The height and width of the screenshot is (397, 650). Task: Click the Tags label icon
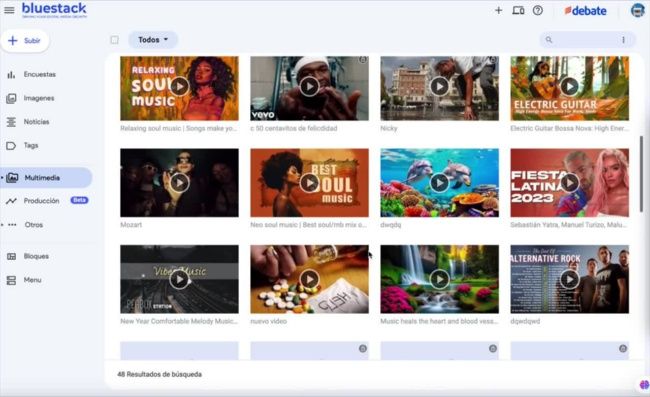click(x=11, y=145)
